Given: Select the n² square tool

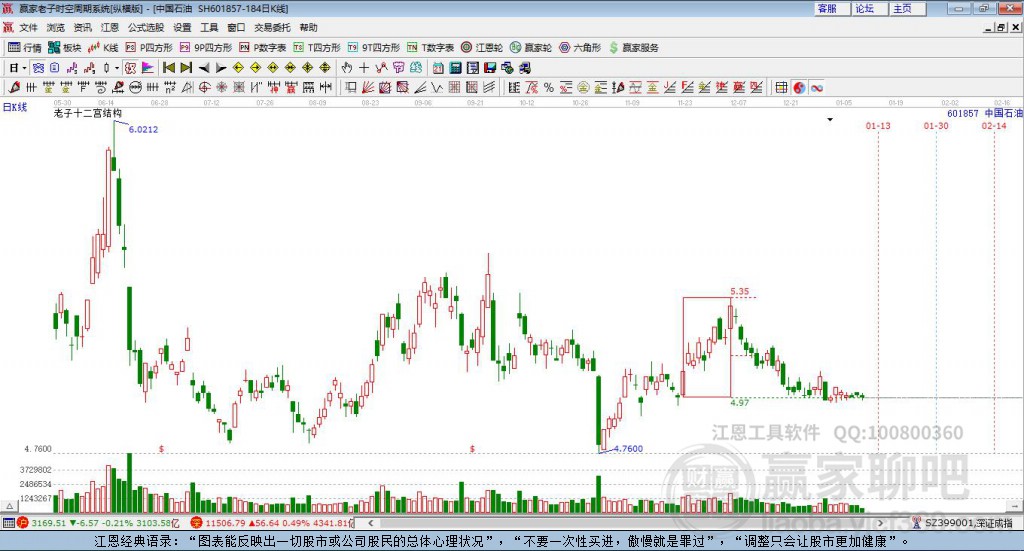Looking at the screenshot, I should [x=170, y=87].
